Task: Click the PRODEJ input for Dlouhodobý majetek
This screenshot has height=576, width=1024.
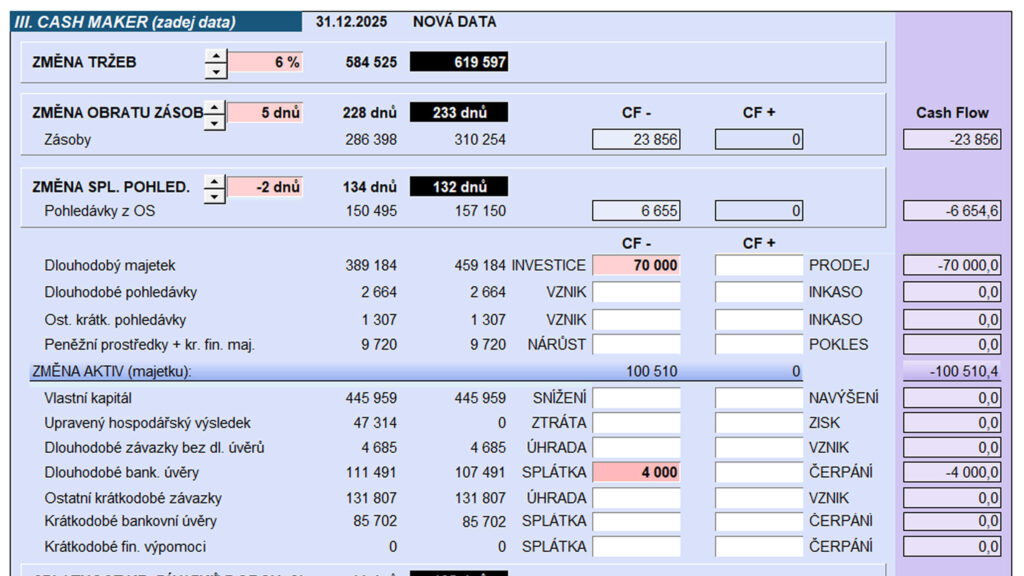Action: 758,266
